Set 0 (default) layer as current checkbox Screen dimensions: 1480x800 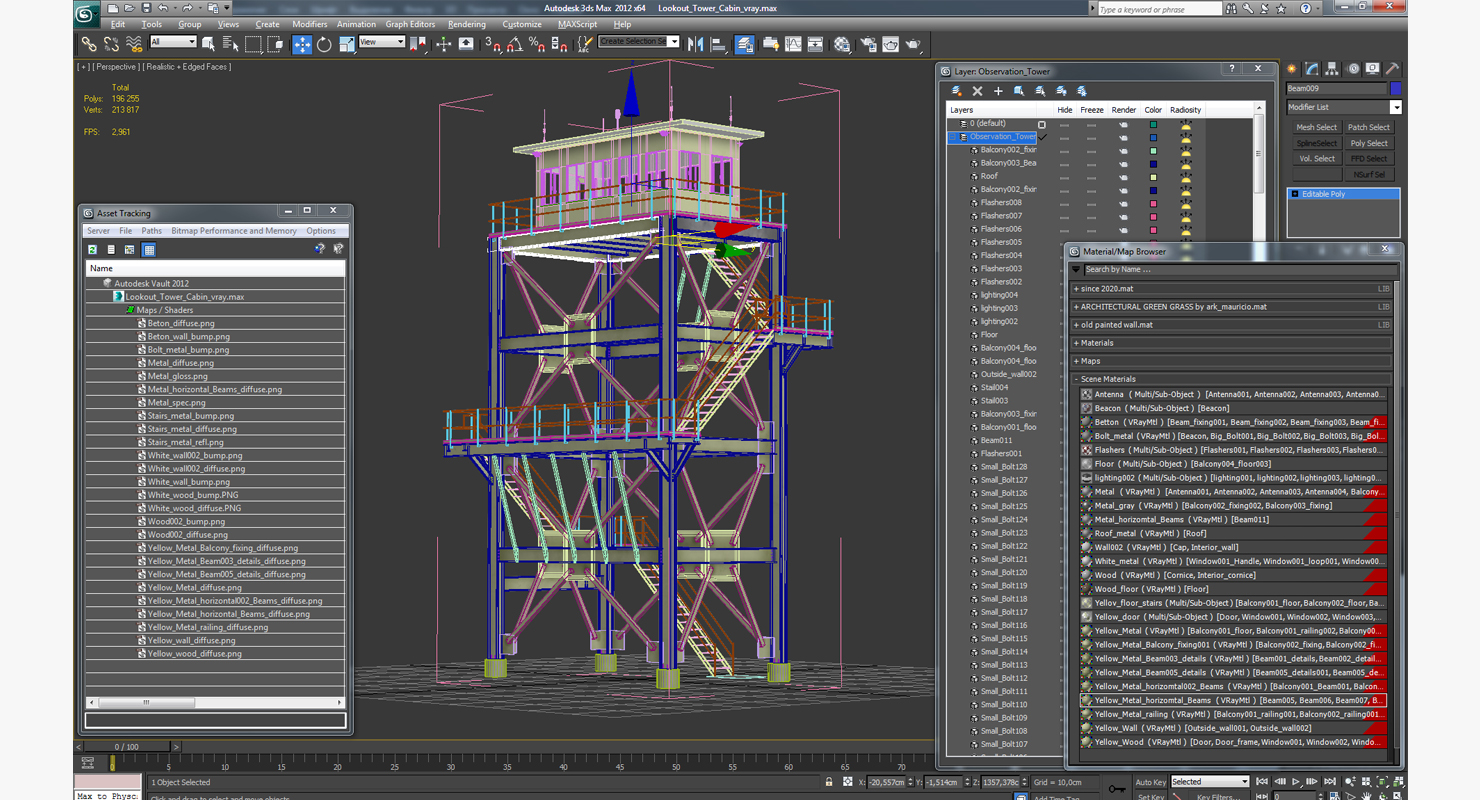click(x=1042, y=124)
